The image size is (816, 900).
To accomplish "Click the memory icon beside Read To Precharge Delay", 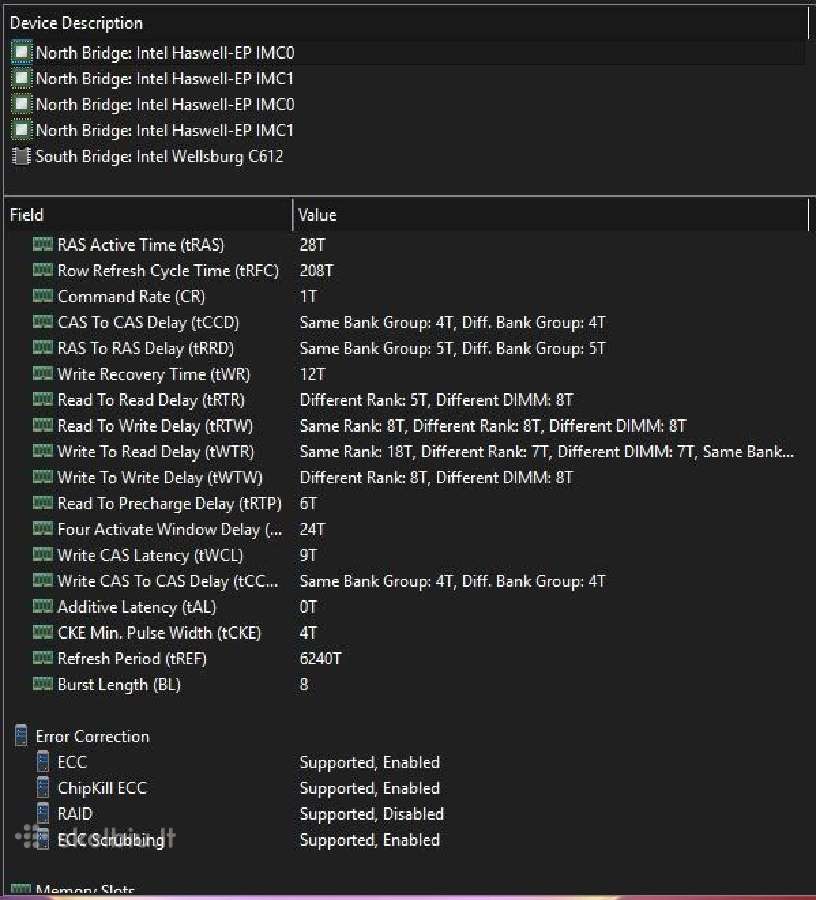I will [x=42, y=503].
